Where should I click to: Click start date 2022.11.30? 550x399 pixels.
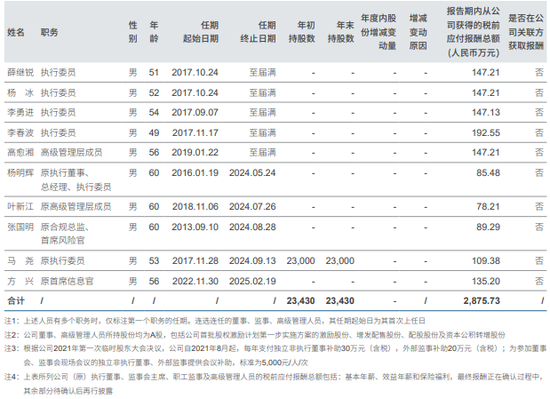pos(195,281)
